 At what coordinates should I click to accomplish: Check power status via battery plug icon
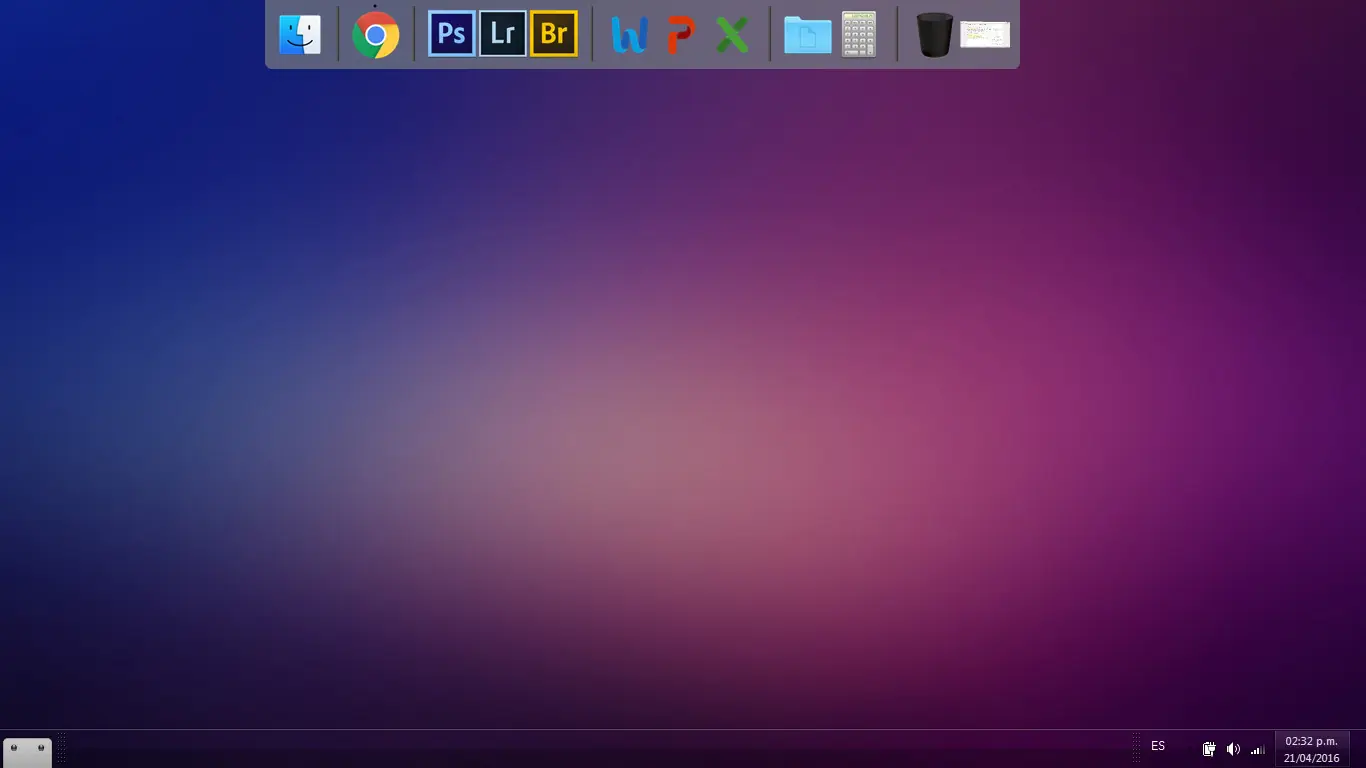[1209, 749]
